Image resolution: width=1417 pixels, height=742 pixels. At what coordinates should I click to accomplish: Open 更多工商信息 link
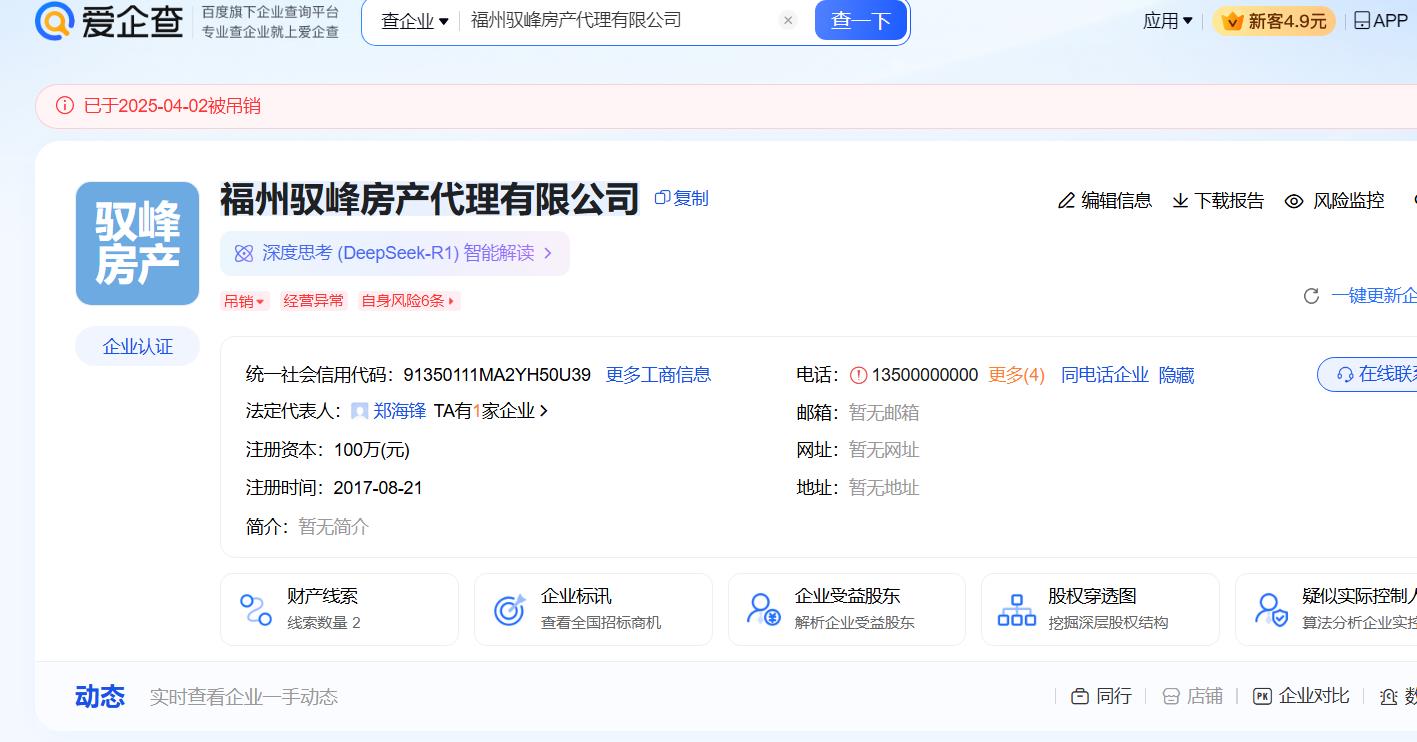pos(658,375)
